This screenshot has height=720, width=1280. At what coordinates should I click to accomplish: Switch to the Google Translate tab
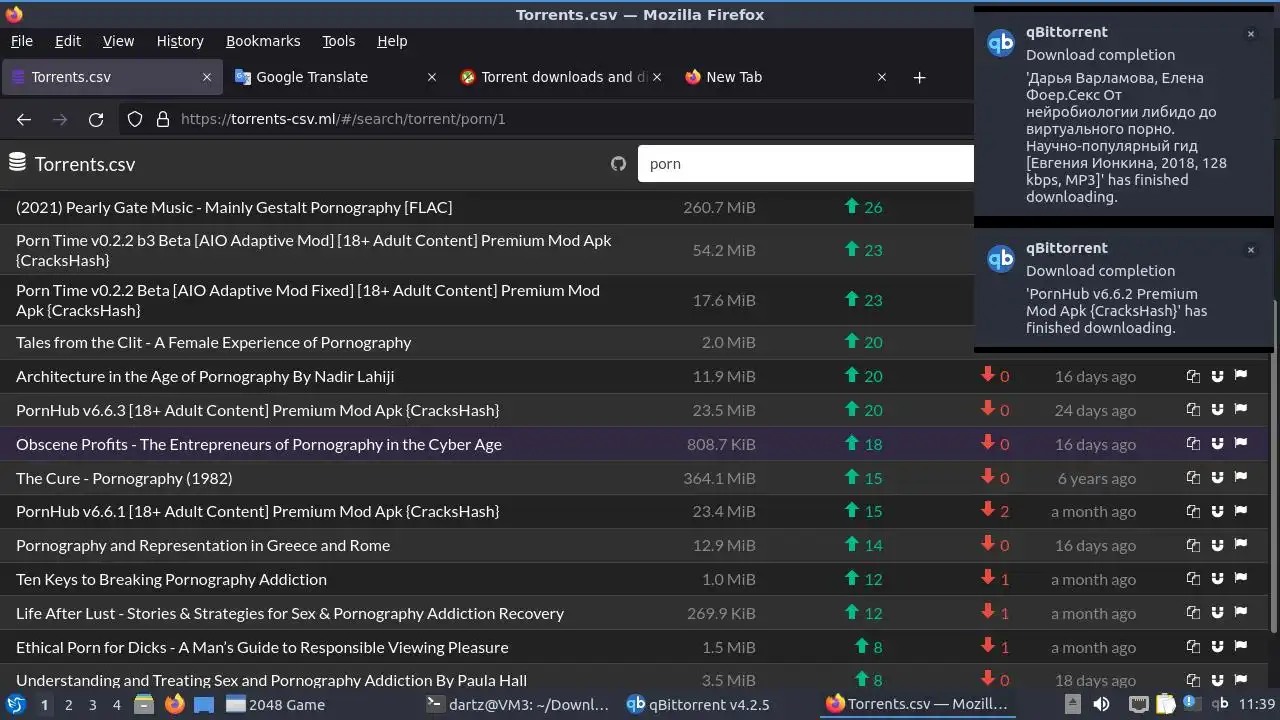pos(312,77)
